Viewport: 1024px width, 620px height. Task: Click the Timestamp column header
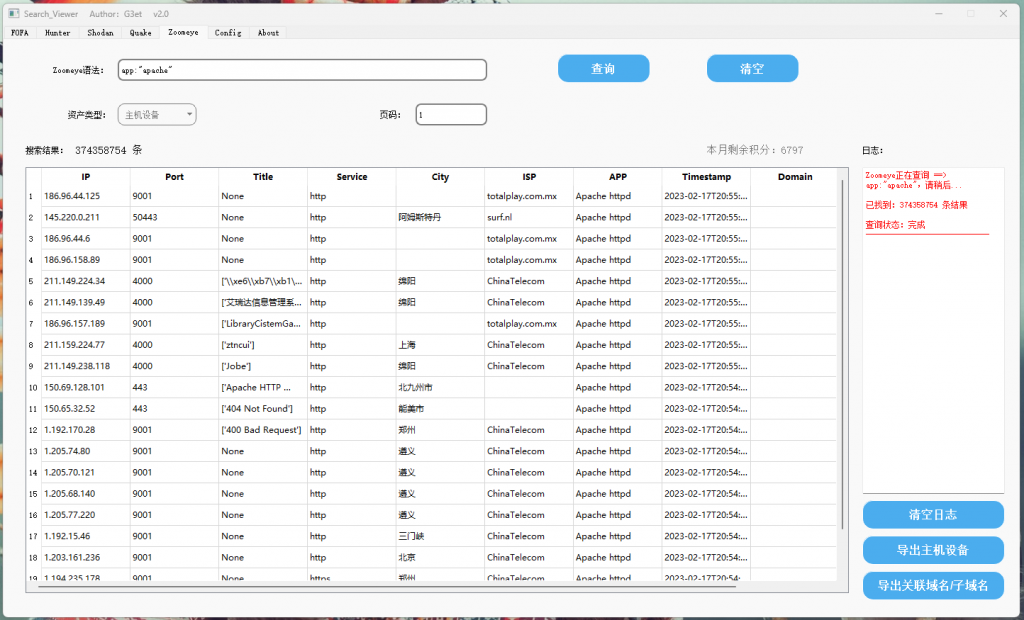pyautogui.click(x=706, y=177)
